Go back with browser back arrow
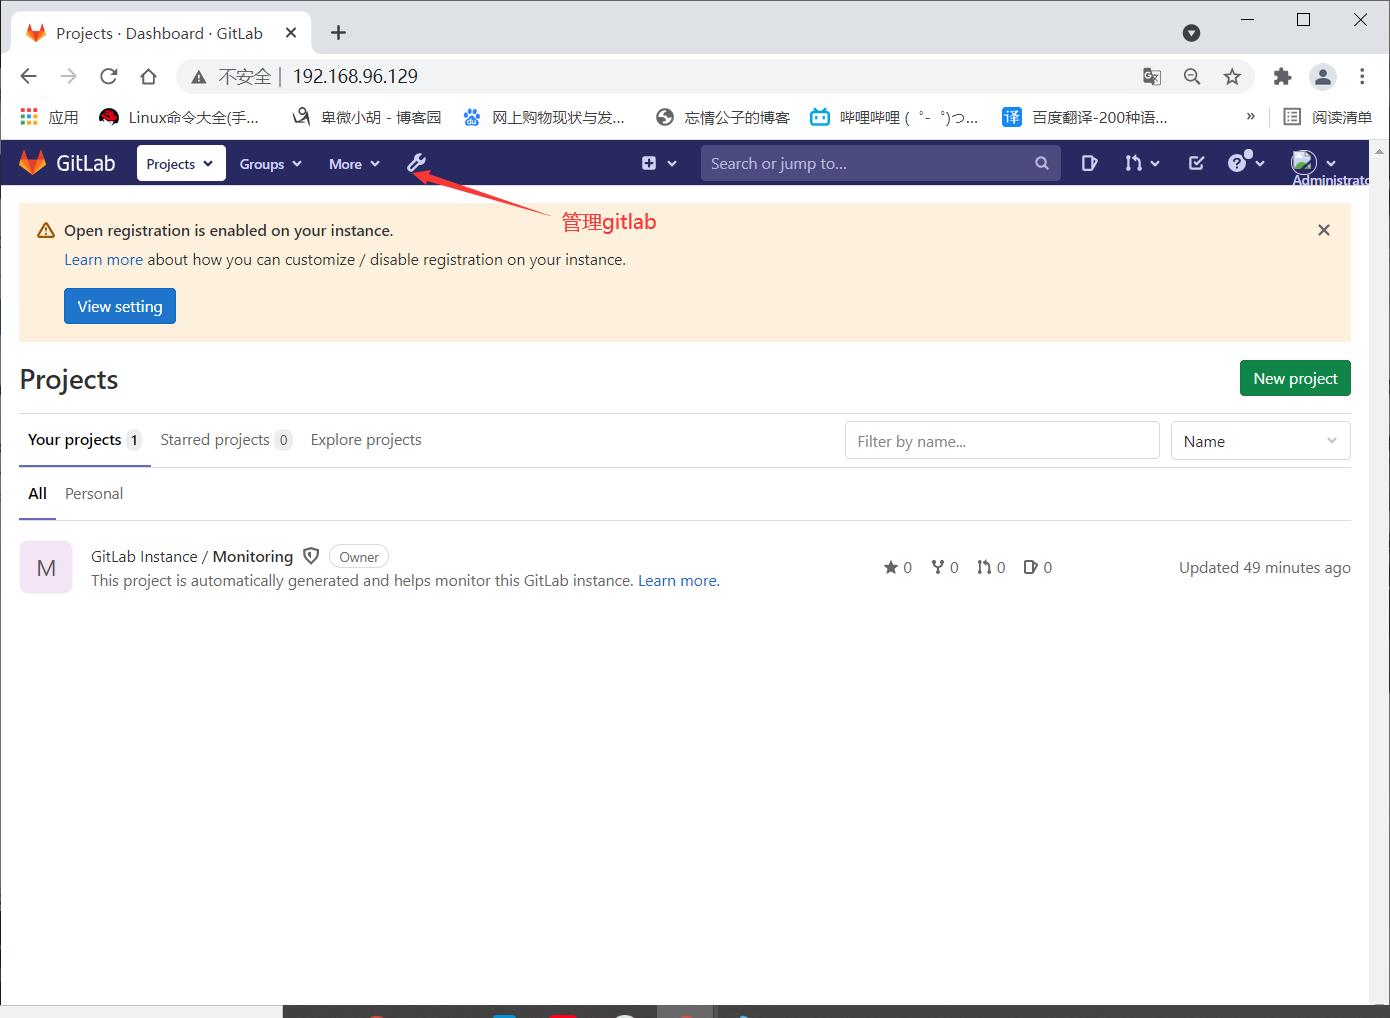Screen dimensions: 1390x1018 28,76
